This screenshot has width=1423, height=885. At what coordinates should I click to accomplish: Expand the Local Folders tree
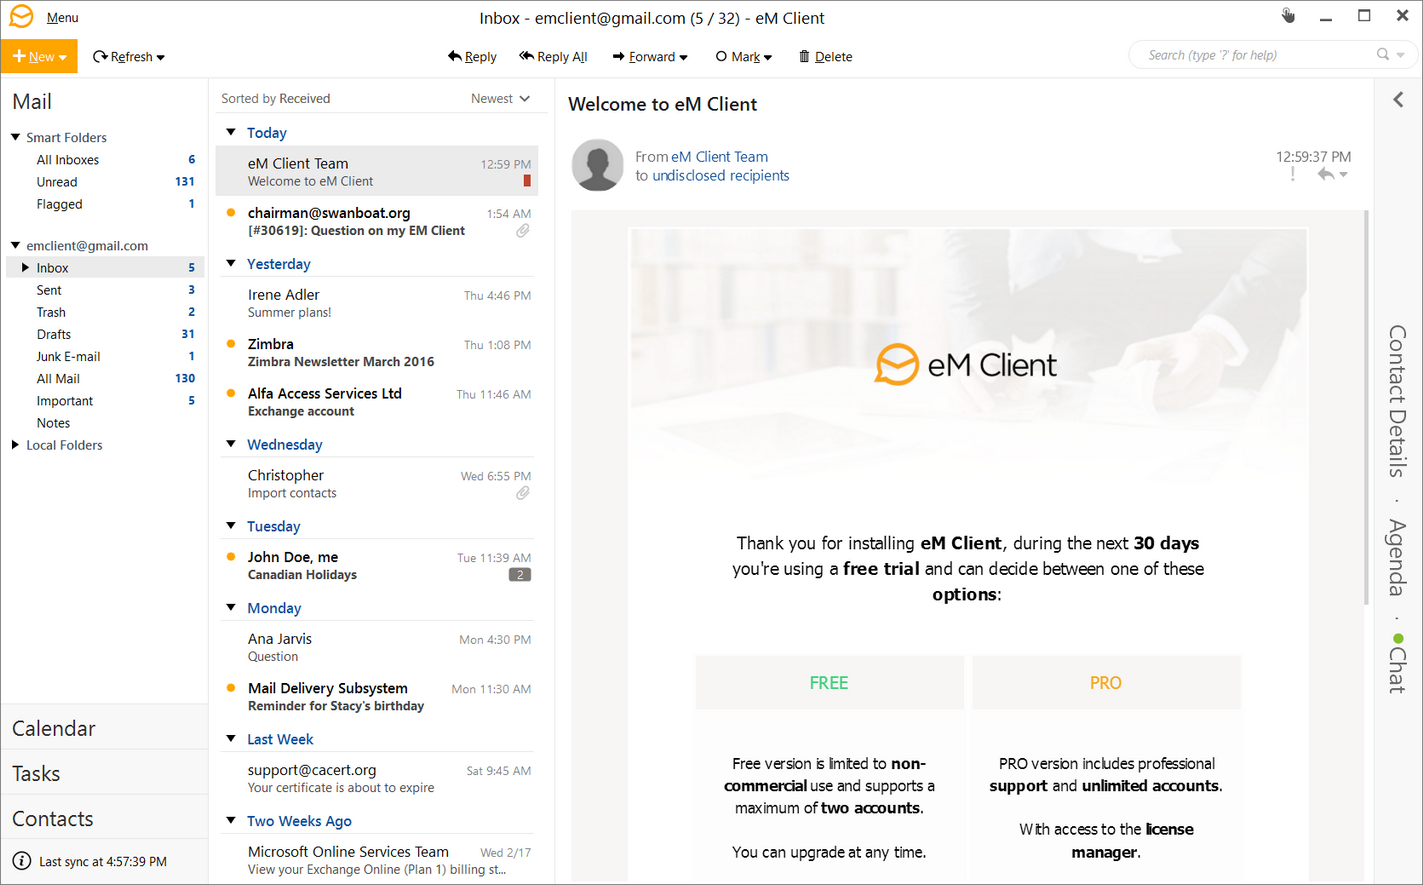tap(15, 445)
